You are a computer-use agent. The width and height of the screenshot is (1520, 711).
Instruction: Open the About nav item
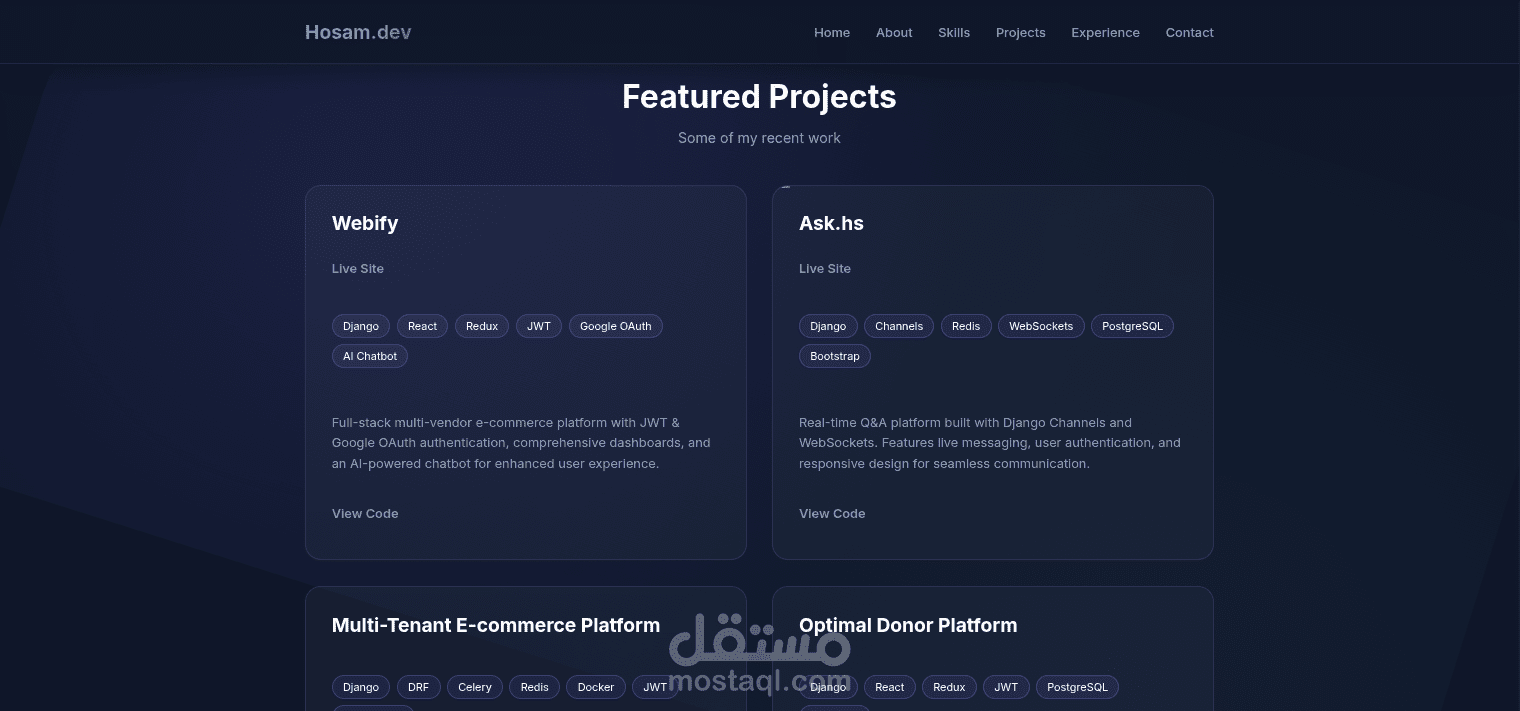click(x=894, y=33)
